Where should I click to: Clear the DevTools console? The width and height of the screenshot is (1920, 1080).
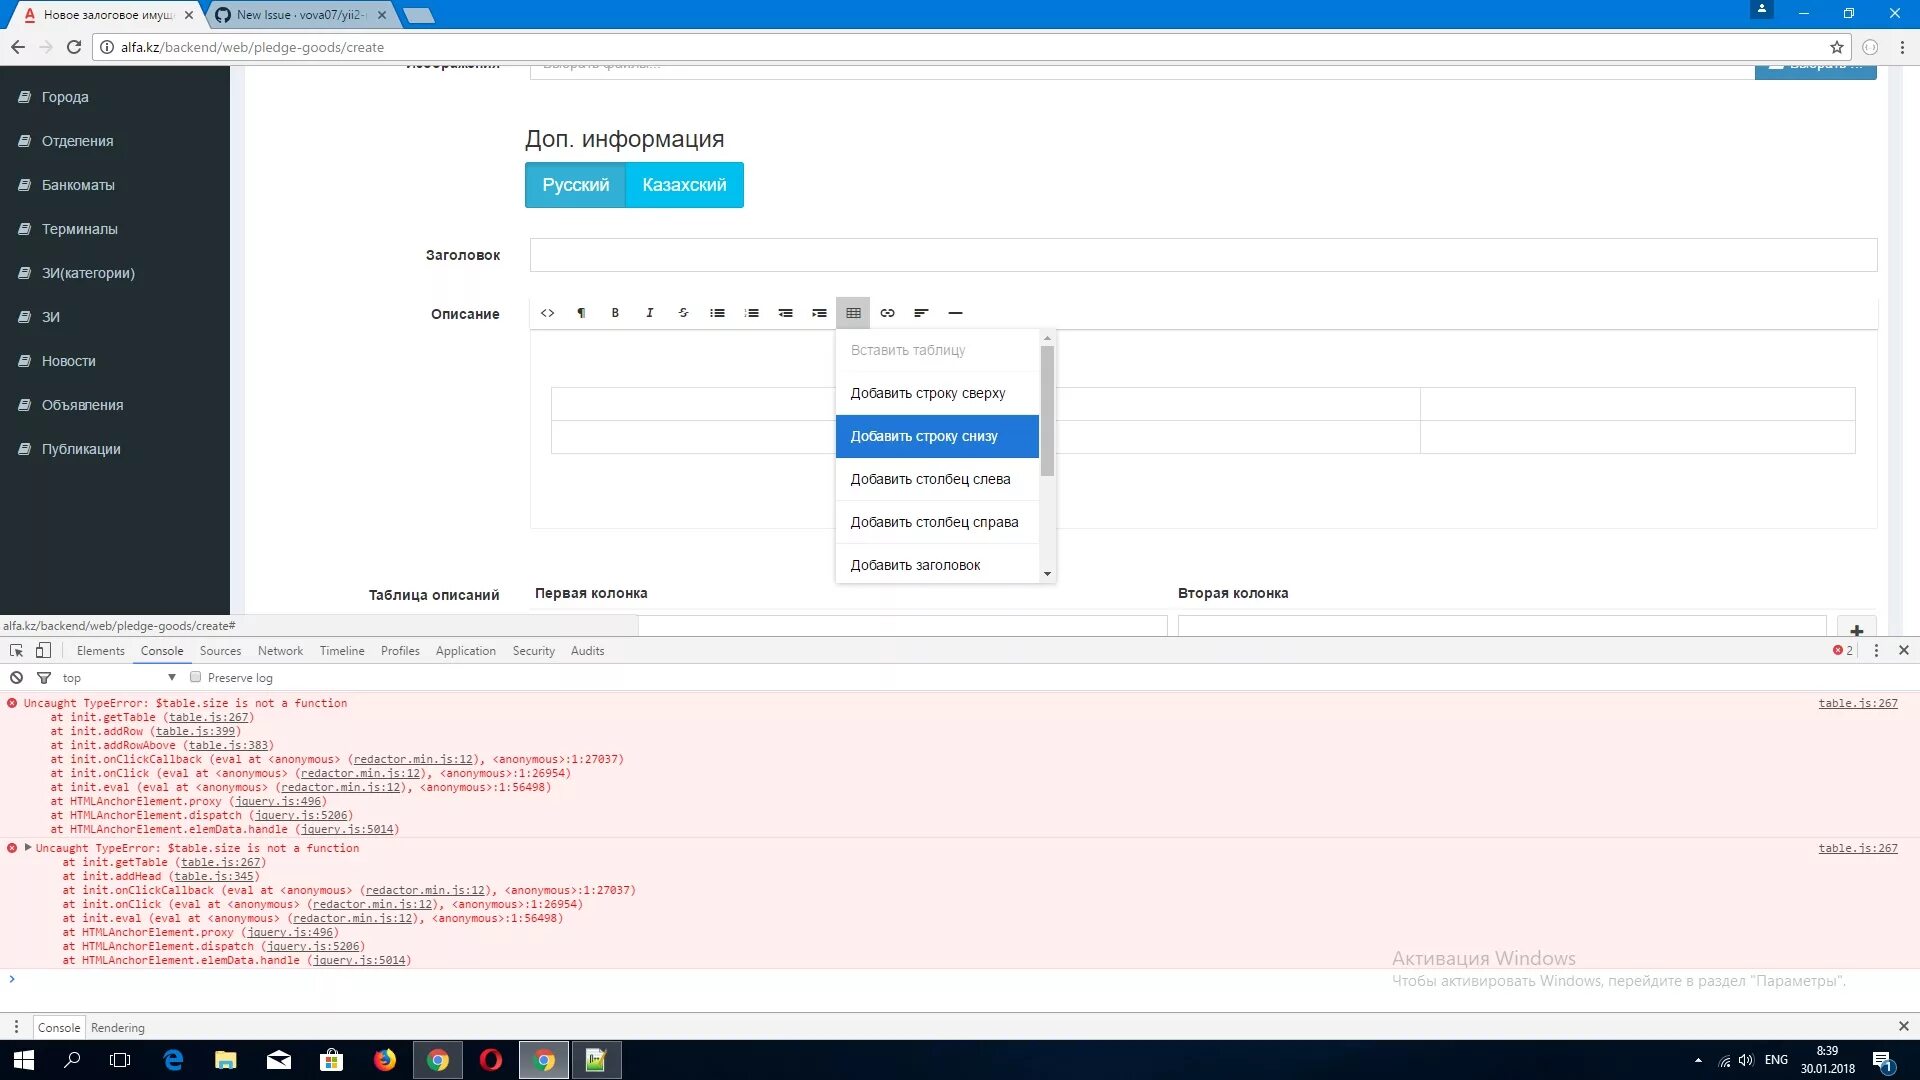16,678
